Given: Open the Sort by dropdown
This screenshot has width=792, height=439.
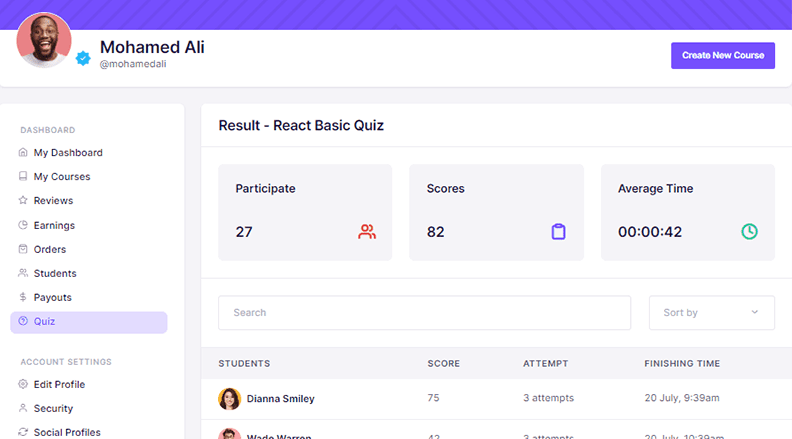Looking at the screenshot, I should click(711, 313).
